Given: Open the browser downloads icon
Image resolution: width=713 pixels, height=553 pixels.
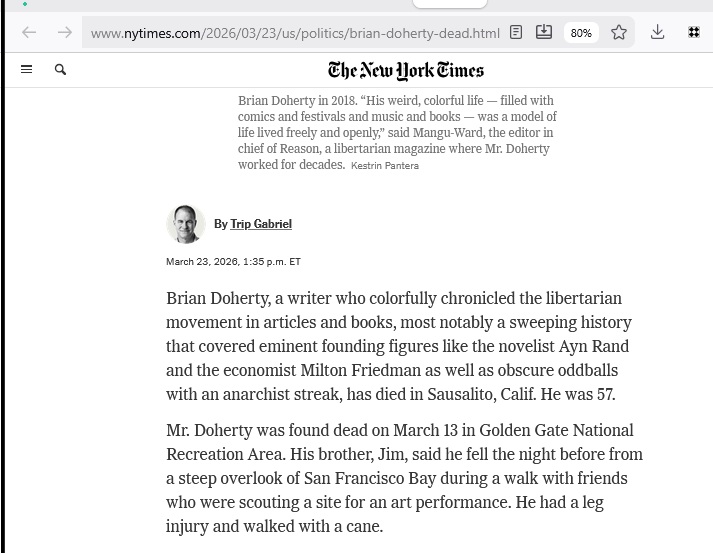Looking at the screenshot, I should pyautogui.click(x=657, y=33).
